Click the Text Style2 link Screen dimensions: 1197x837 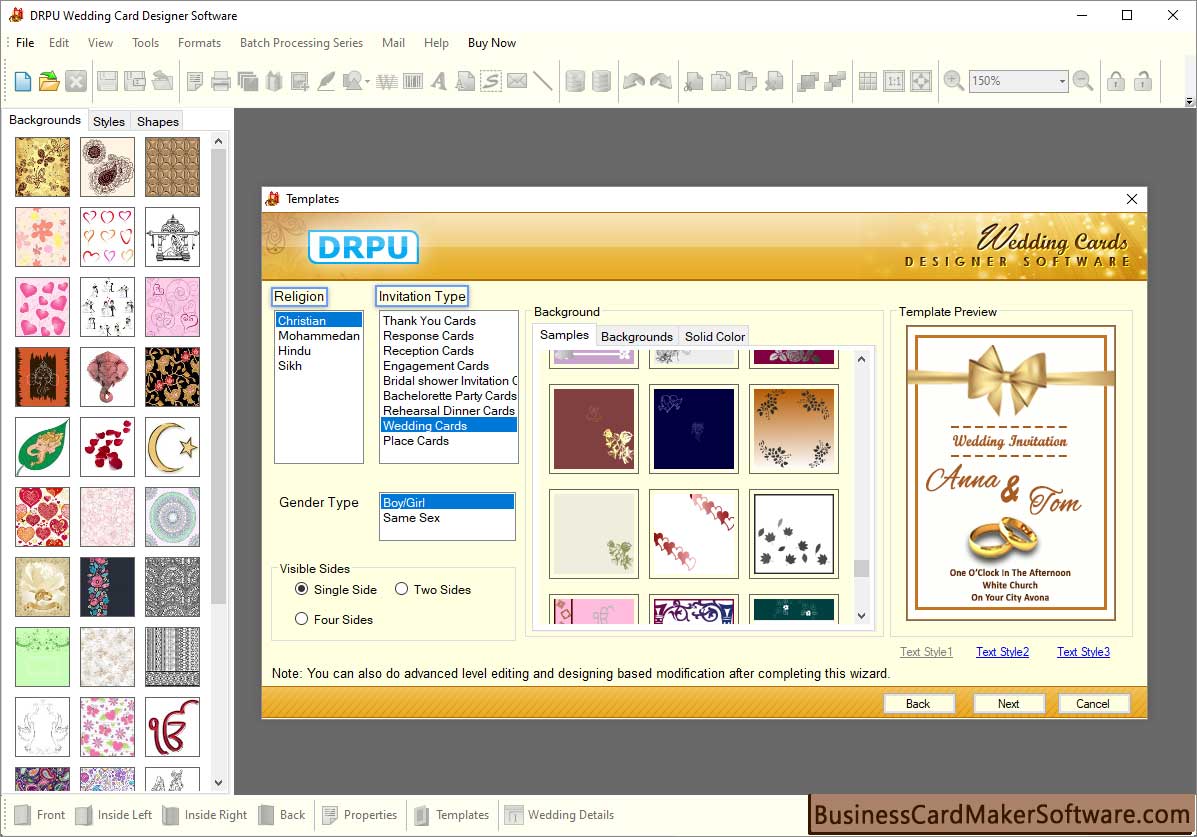(1002, 651)
